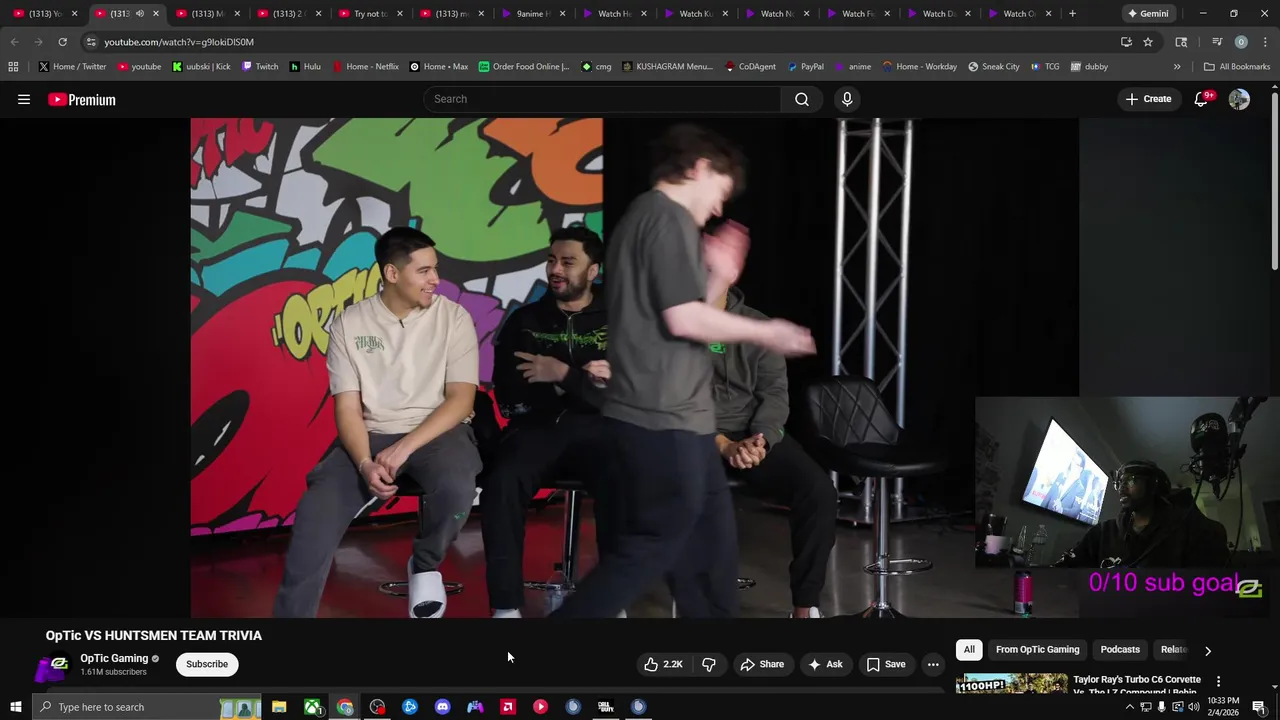Switch to the 9anime browser tab

click(x=535, y=14)
